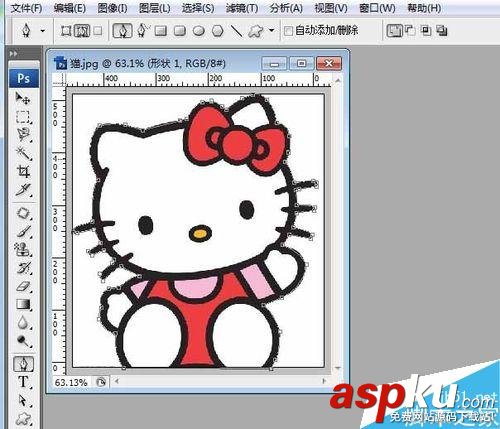Viewport: 500px width, 429px height.
Task: Open the 选择(S) menu
Action: point(198,8)
